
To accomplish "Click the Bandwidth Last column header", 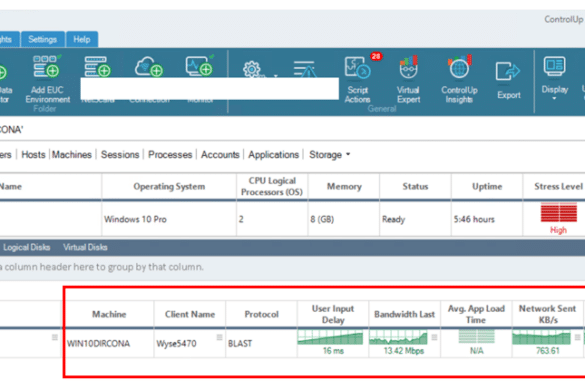I will coord(404,314).
